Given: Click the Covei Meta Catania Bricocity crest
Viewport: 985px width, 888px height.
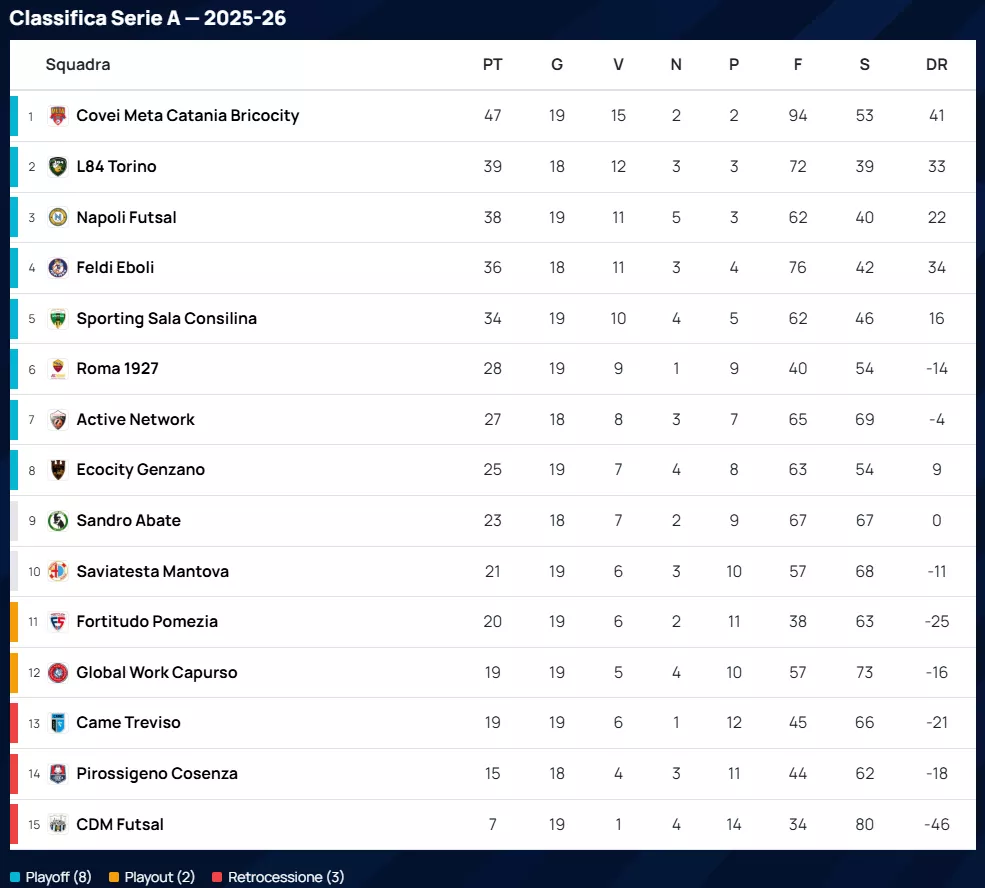Looking at the screenshot, I should point(58,116).
